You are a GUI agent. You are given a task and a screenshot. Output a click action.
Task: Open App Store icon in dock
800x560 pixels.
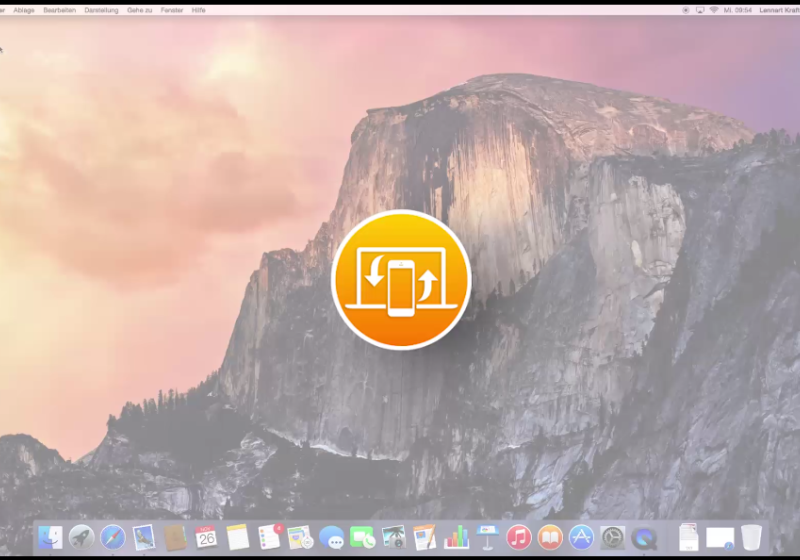[x=581, y=538]
